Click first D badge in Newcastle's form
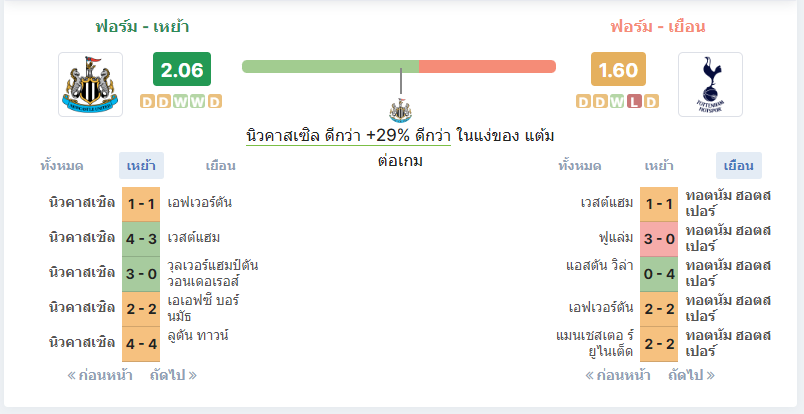The width and height of the screenshot is (804, 414). click(147, 102)
